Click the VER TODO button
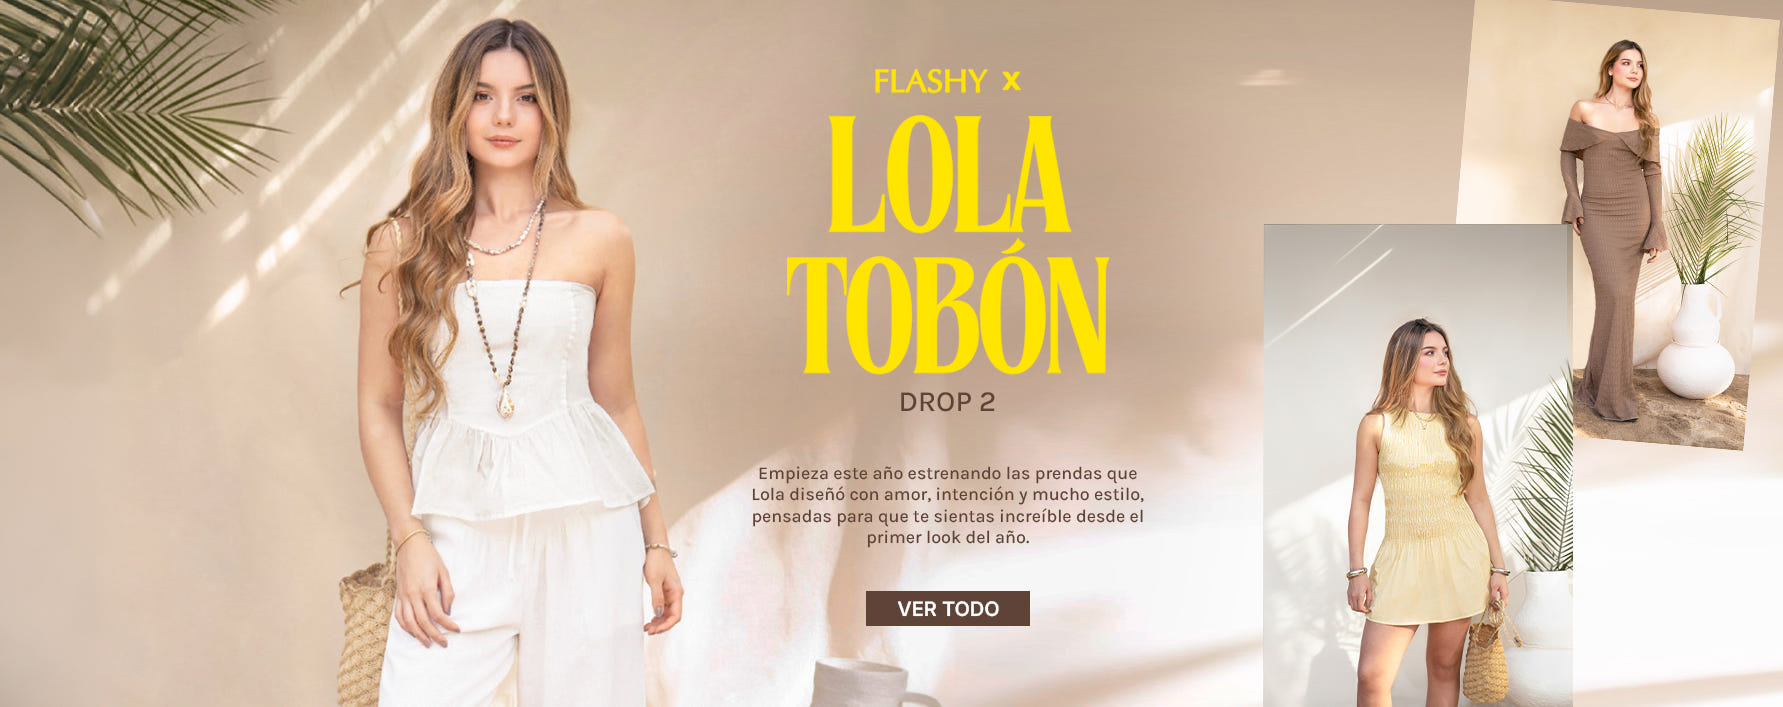This screenshot has height=707, width=1783. [947, 608]
